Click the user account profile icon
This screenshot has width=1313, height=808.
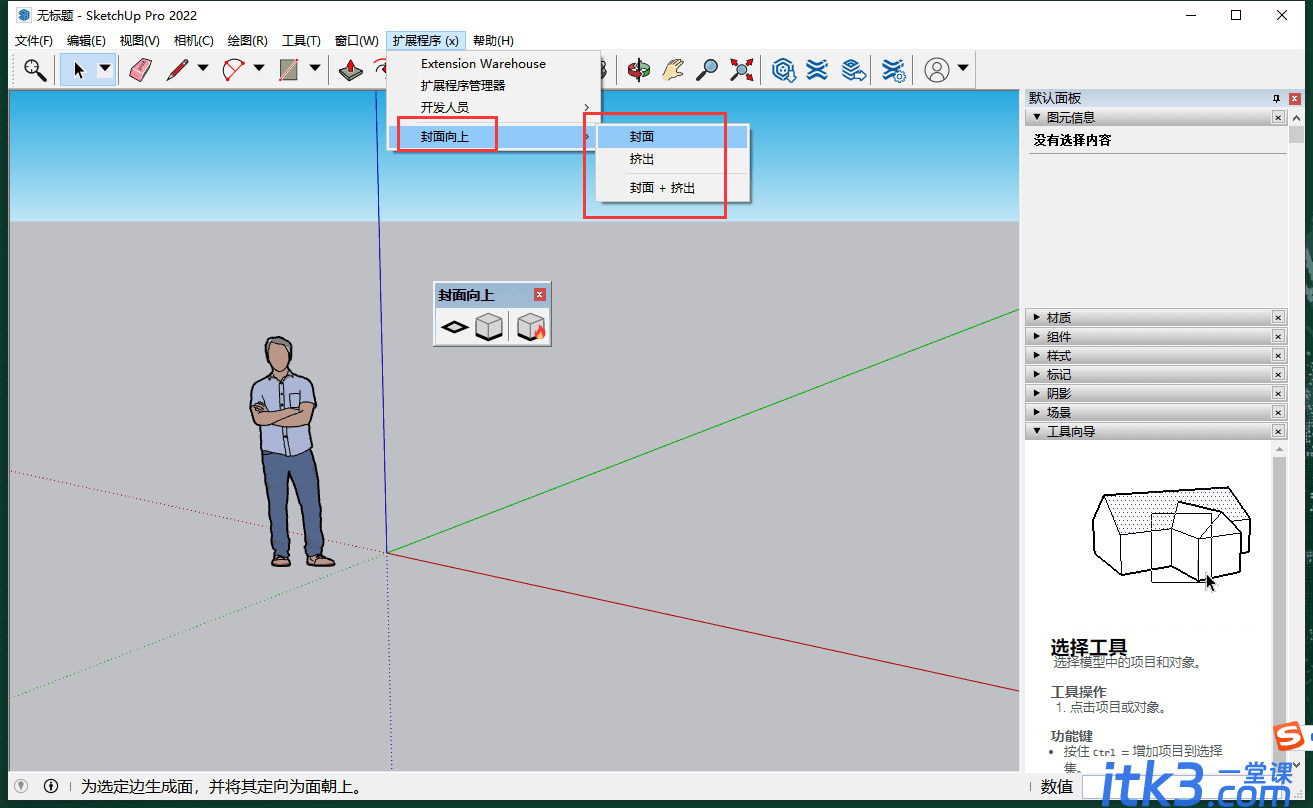click(937, 69)
